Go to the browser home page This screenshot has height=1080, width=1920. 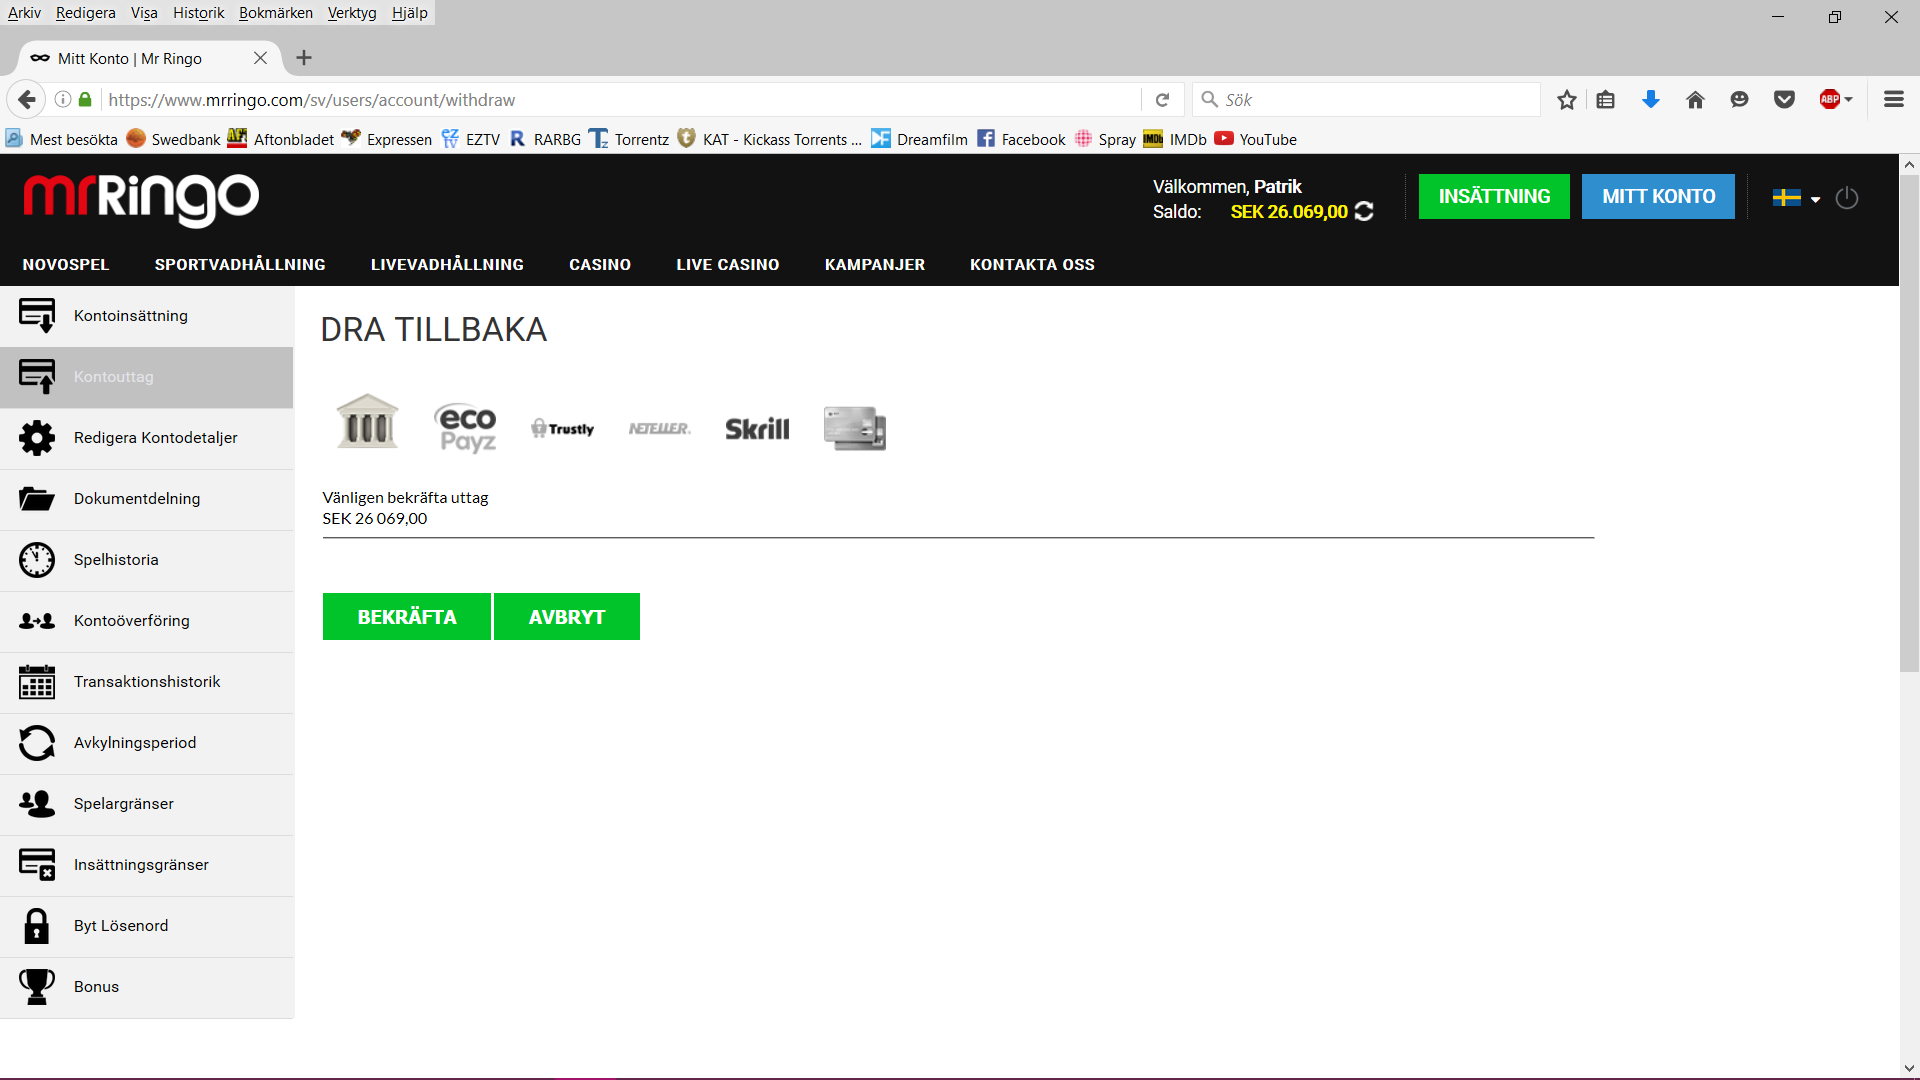(1695, 100)
